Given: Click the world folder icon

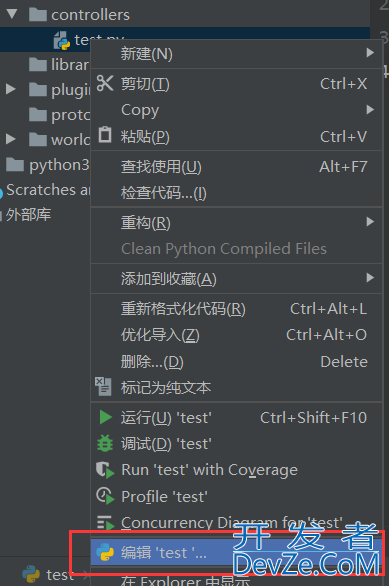Looking at the screenshot, I should [38, 140].
